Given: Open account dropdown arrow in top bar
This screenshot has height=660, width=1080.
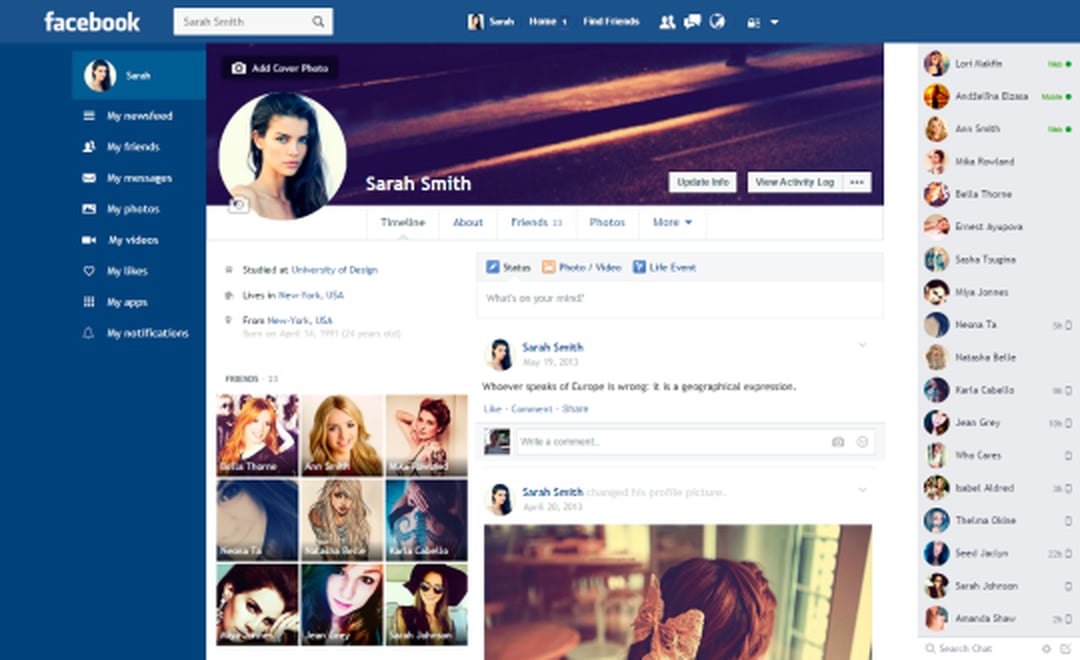Looking at the screenshot, I should (x=774, y=22).
